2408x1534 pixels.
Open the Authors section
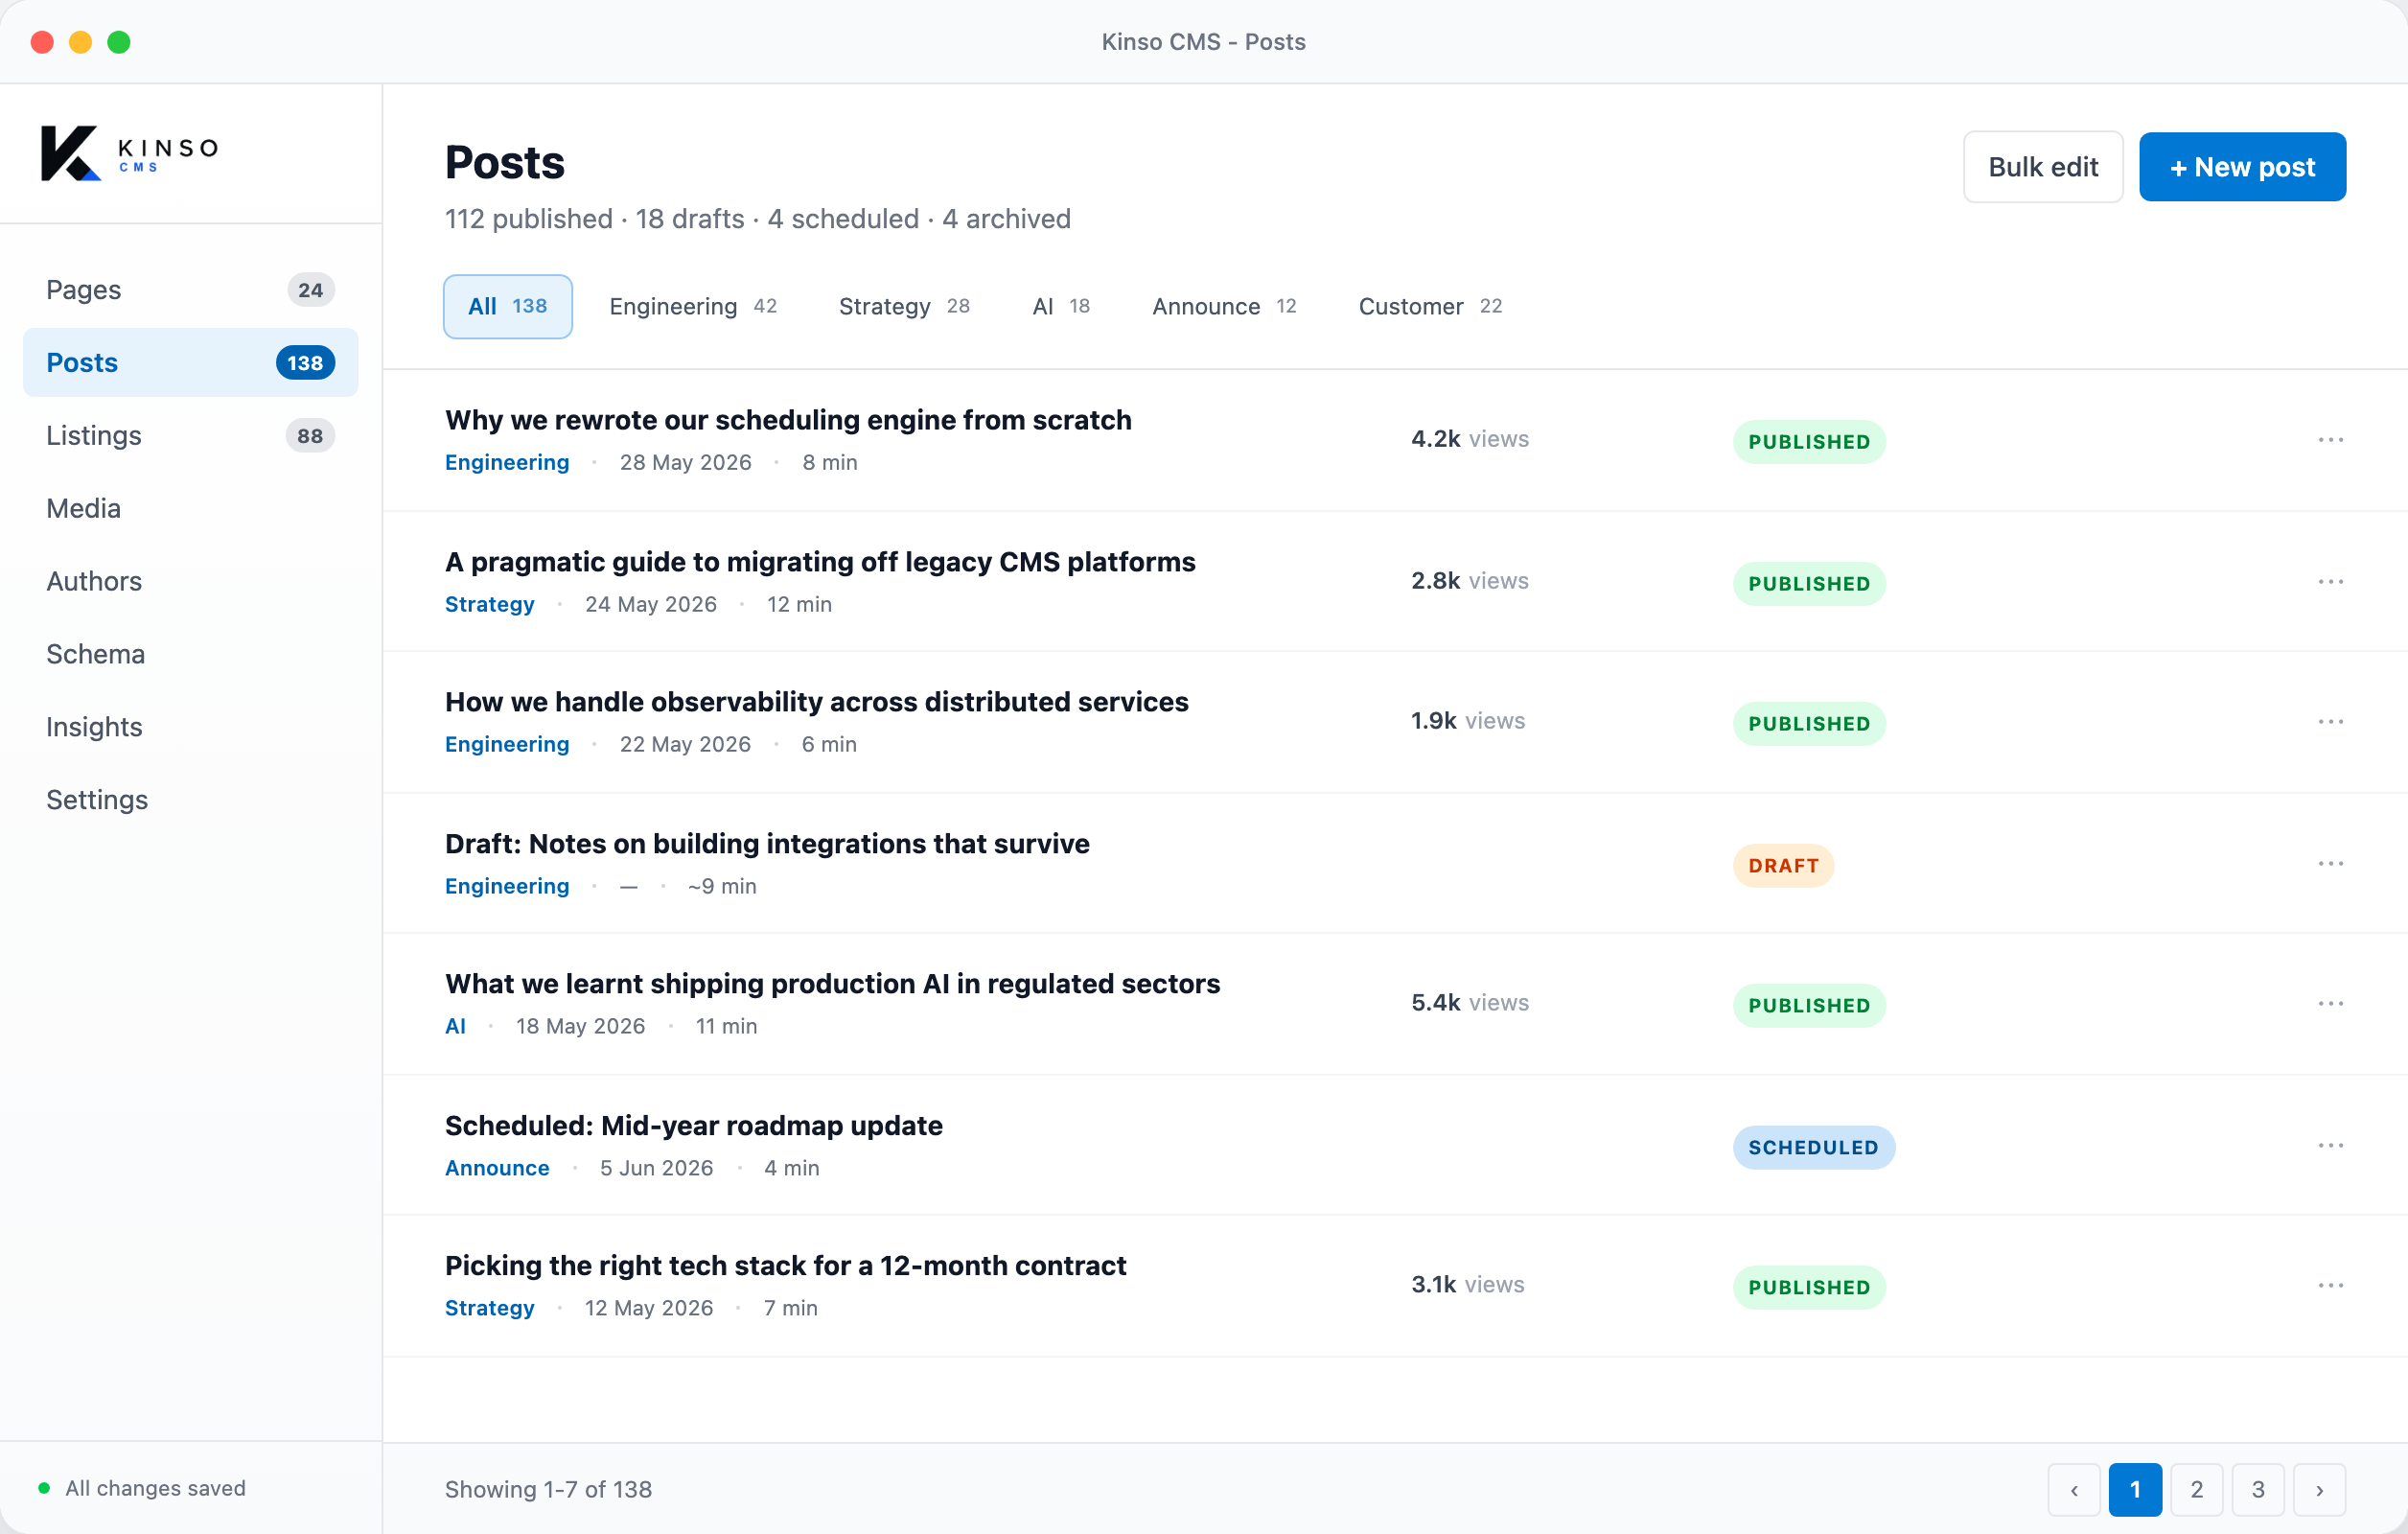click(x=190, y=582)
